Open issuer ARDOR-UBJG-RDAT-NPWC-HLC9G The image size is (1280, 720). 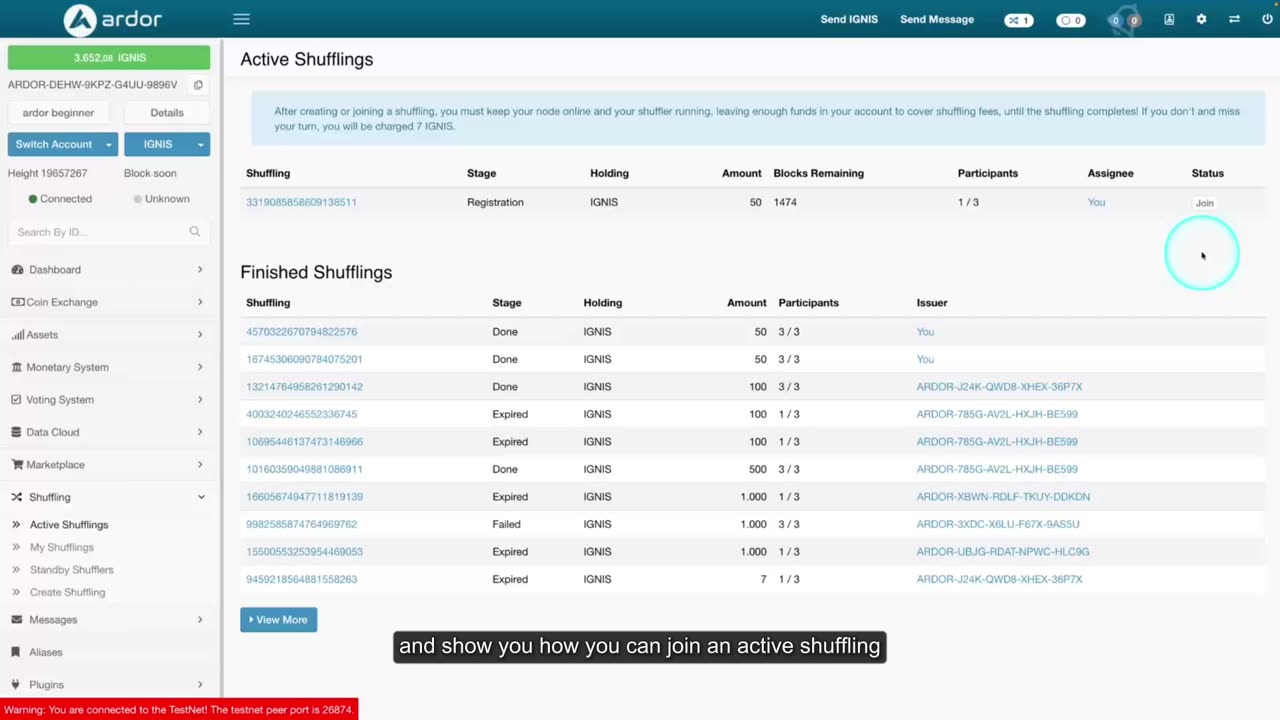[x=1003, y=552]
